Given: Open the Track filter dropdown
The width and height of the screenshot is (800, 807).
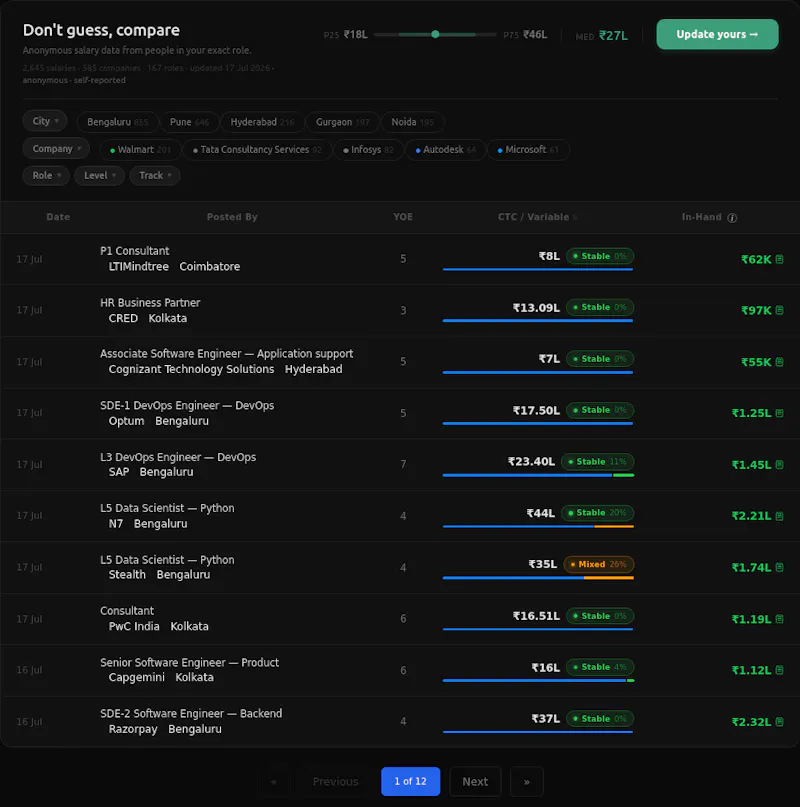Looking at the screenshot, I should click(154, 176).
